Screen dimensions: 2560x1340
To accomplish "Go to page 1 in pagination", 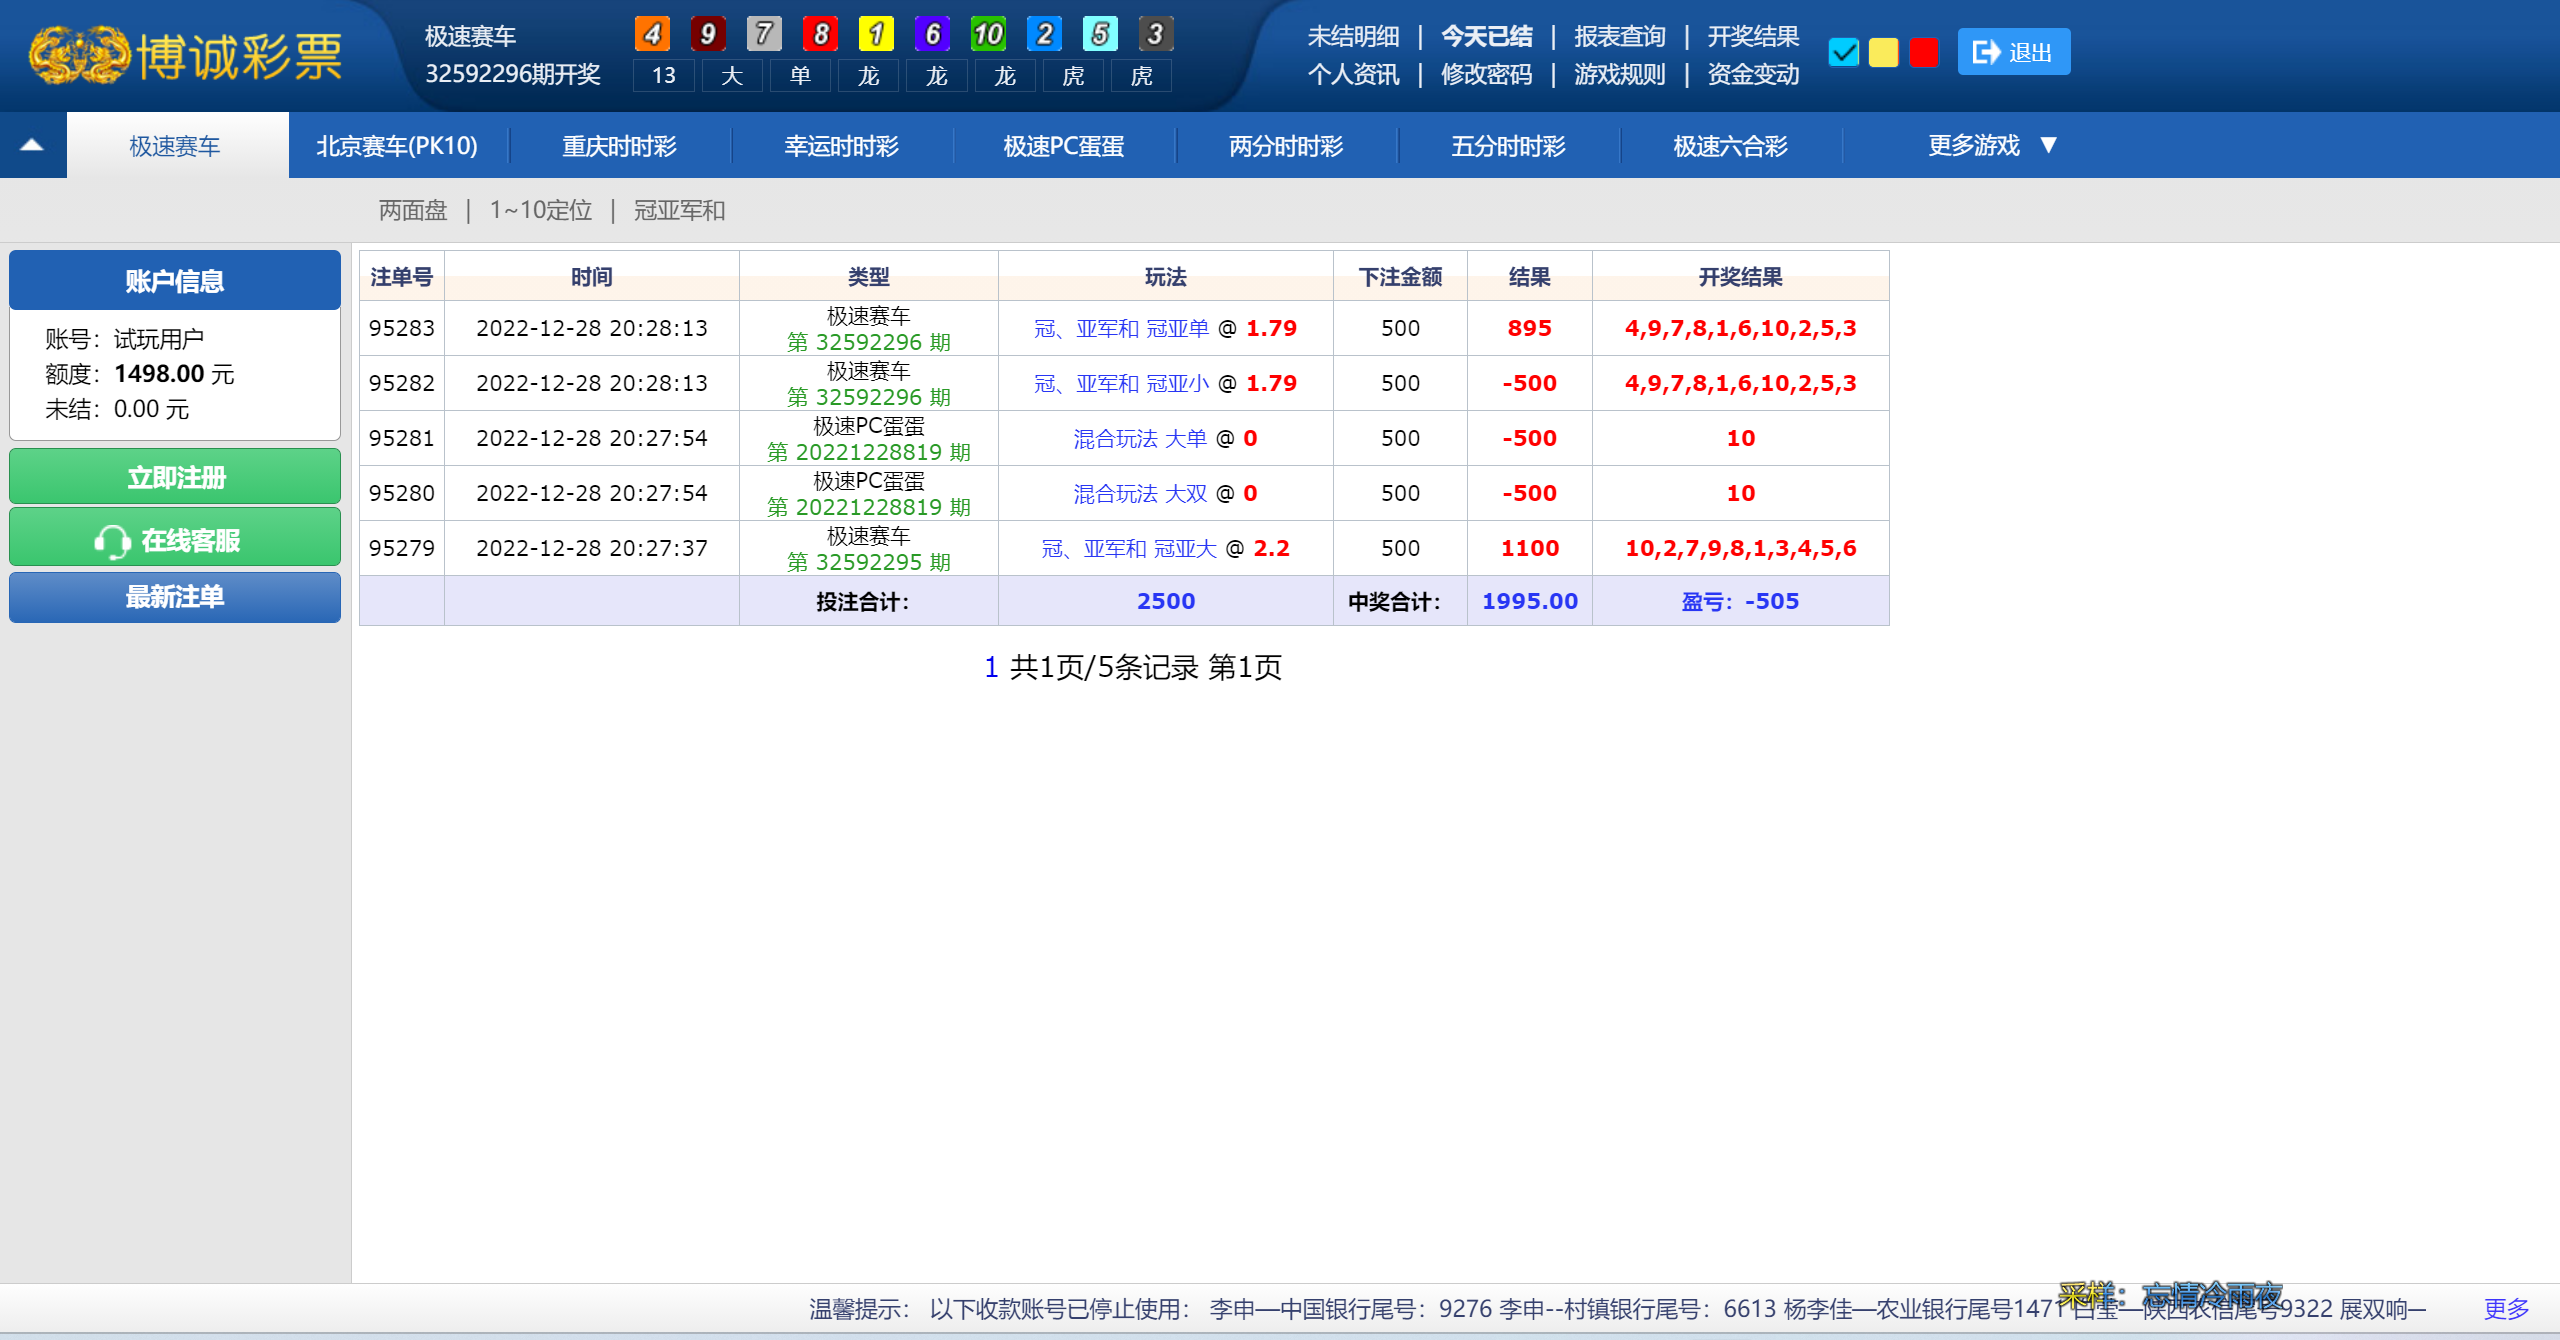I will 991,667.
